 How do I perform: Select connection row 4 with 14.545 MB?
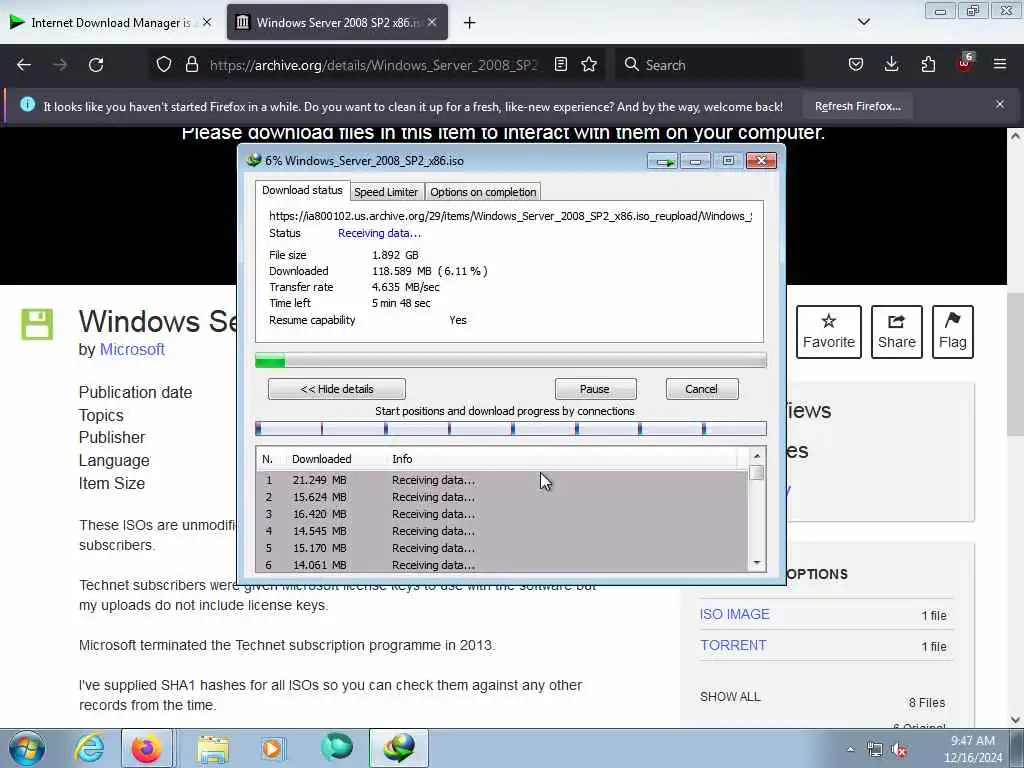click(x=502, y=531)
